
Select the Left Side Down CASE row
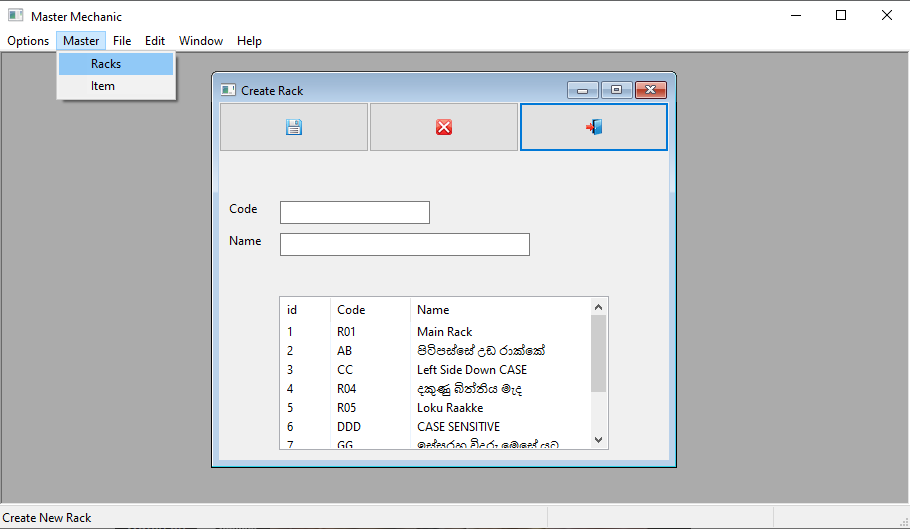436,370
